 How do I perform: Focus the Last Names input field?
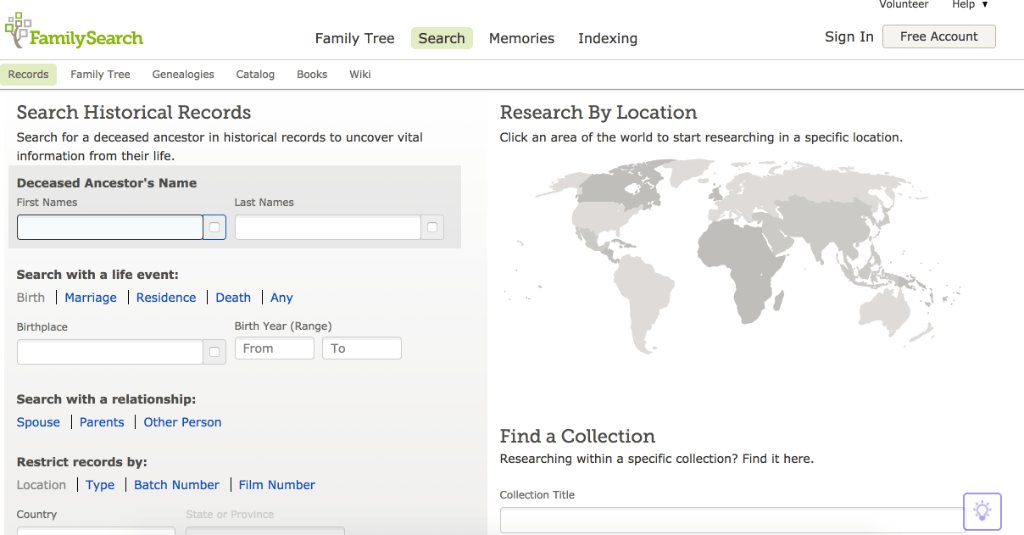(x=328, y=227)
